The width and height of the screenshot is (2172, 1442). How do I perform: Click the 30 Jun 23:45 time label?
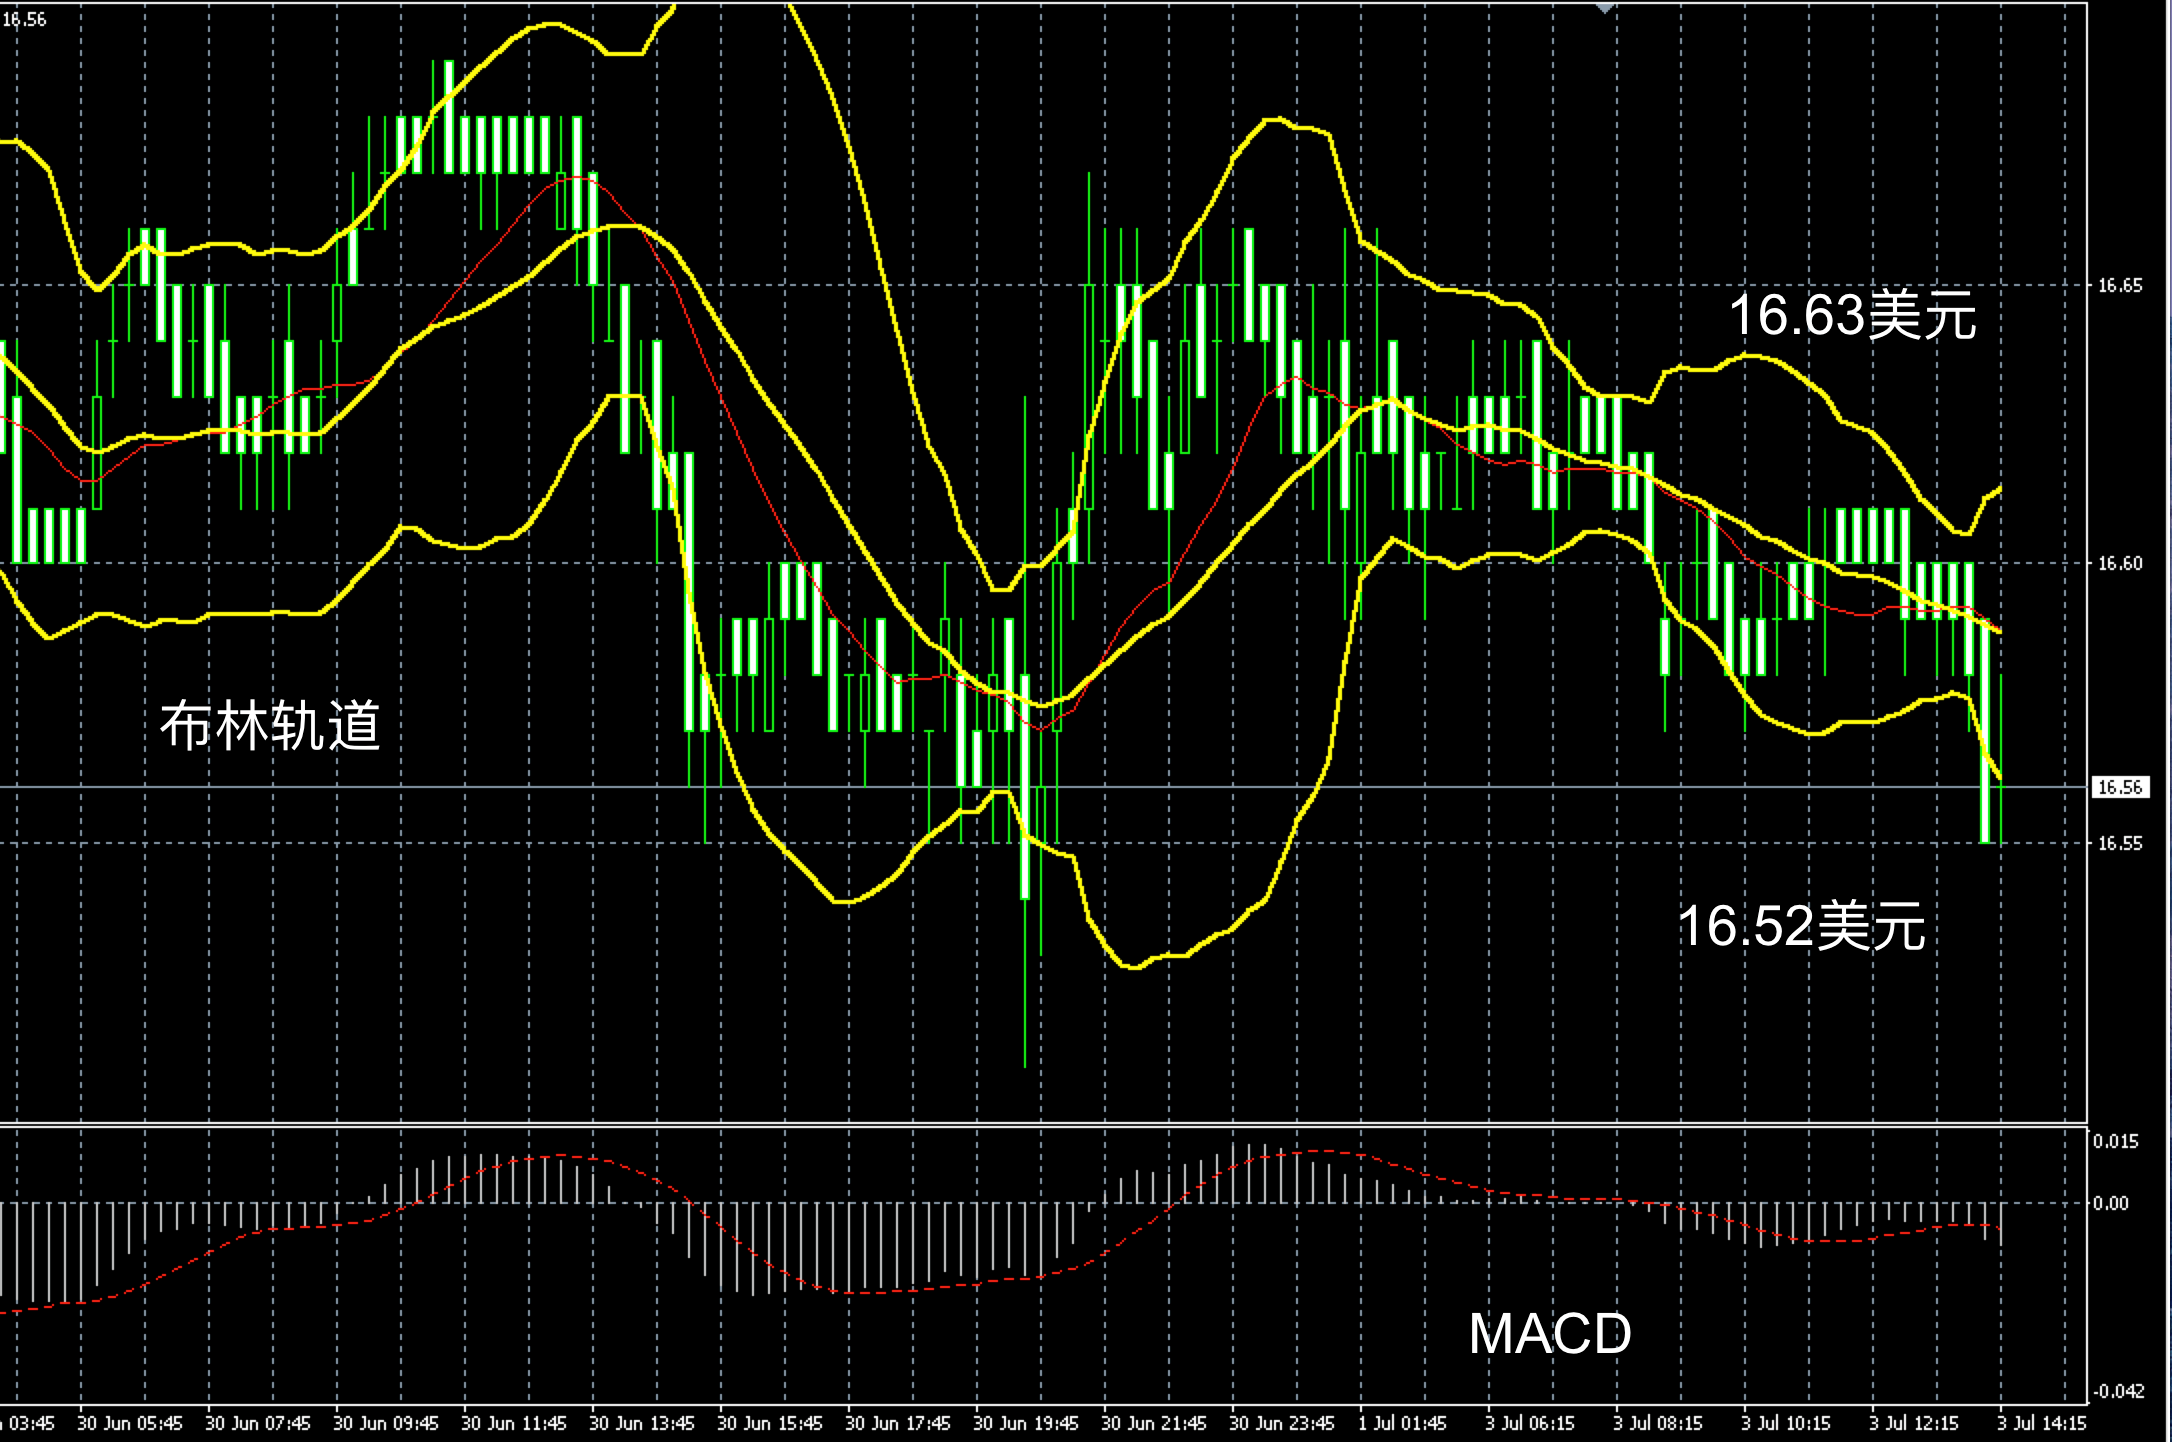click(x=1282, y=1423)
